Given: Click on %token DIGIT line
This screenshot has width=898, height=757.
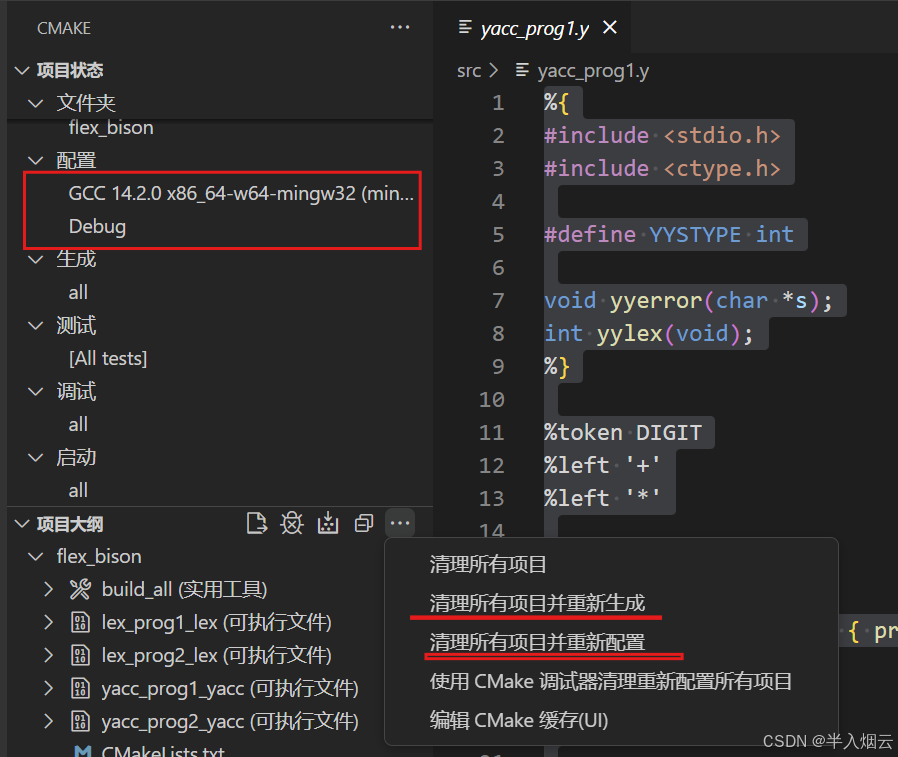Looking at the screenshot, I should (623, 433).
